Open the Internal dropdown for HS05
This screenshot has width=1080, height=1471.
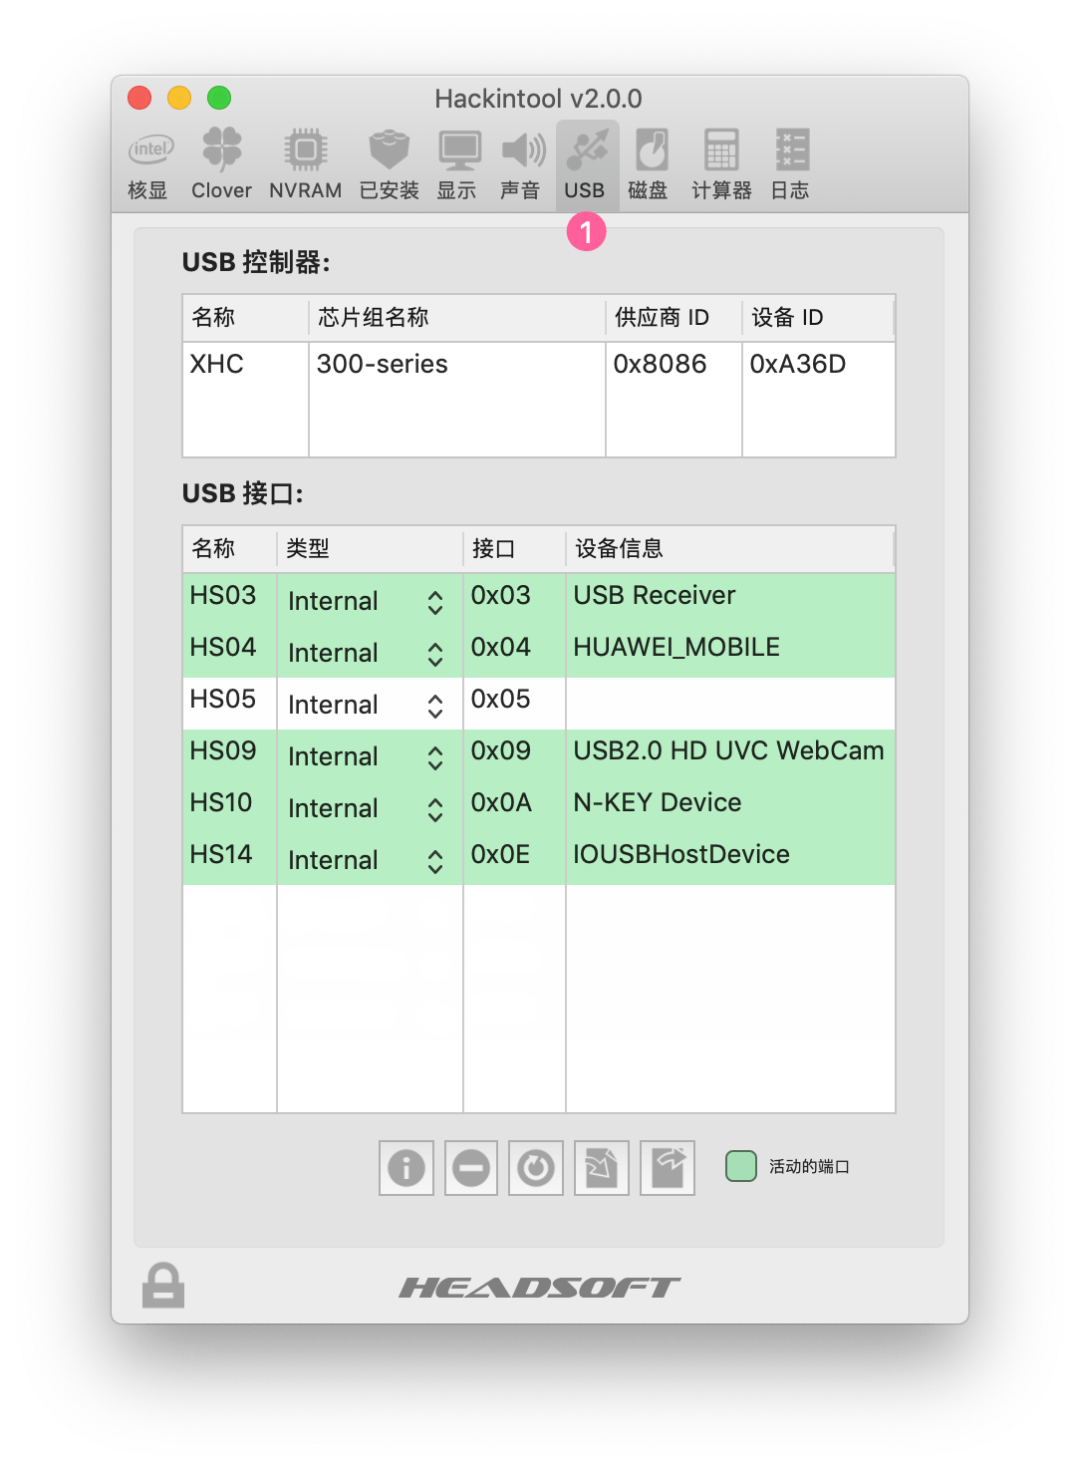point(435,704)
